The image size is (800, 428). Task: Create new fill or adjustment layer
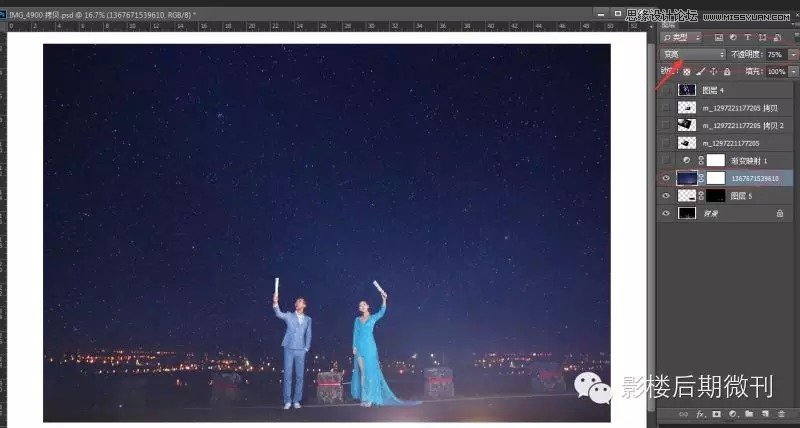click(733, 414)
